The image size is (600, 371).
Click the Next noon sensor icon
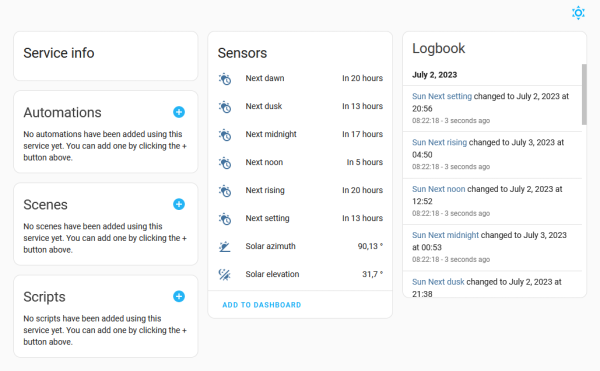point(225,163)
